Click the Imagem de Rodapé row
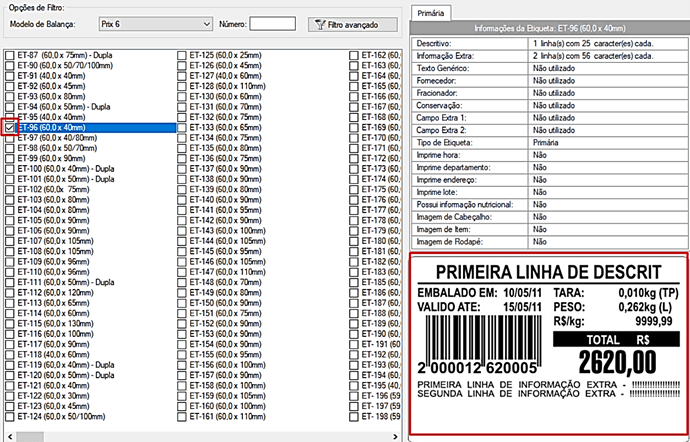The width and height of the screenshot is (690, 442). (548, 240)
